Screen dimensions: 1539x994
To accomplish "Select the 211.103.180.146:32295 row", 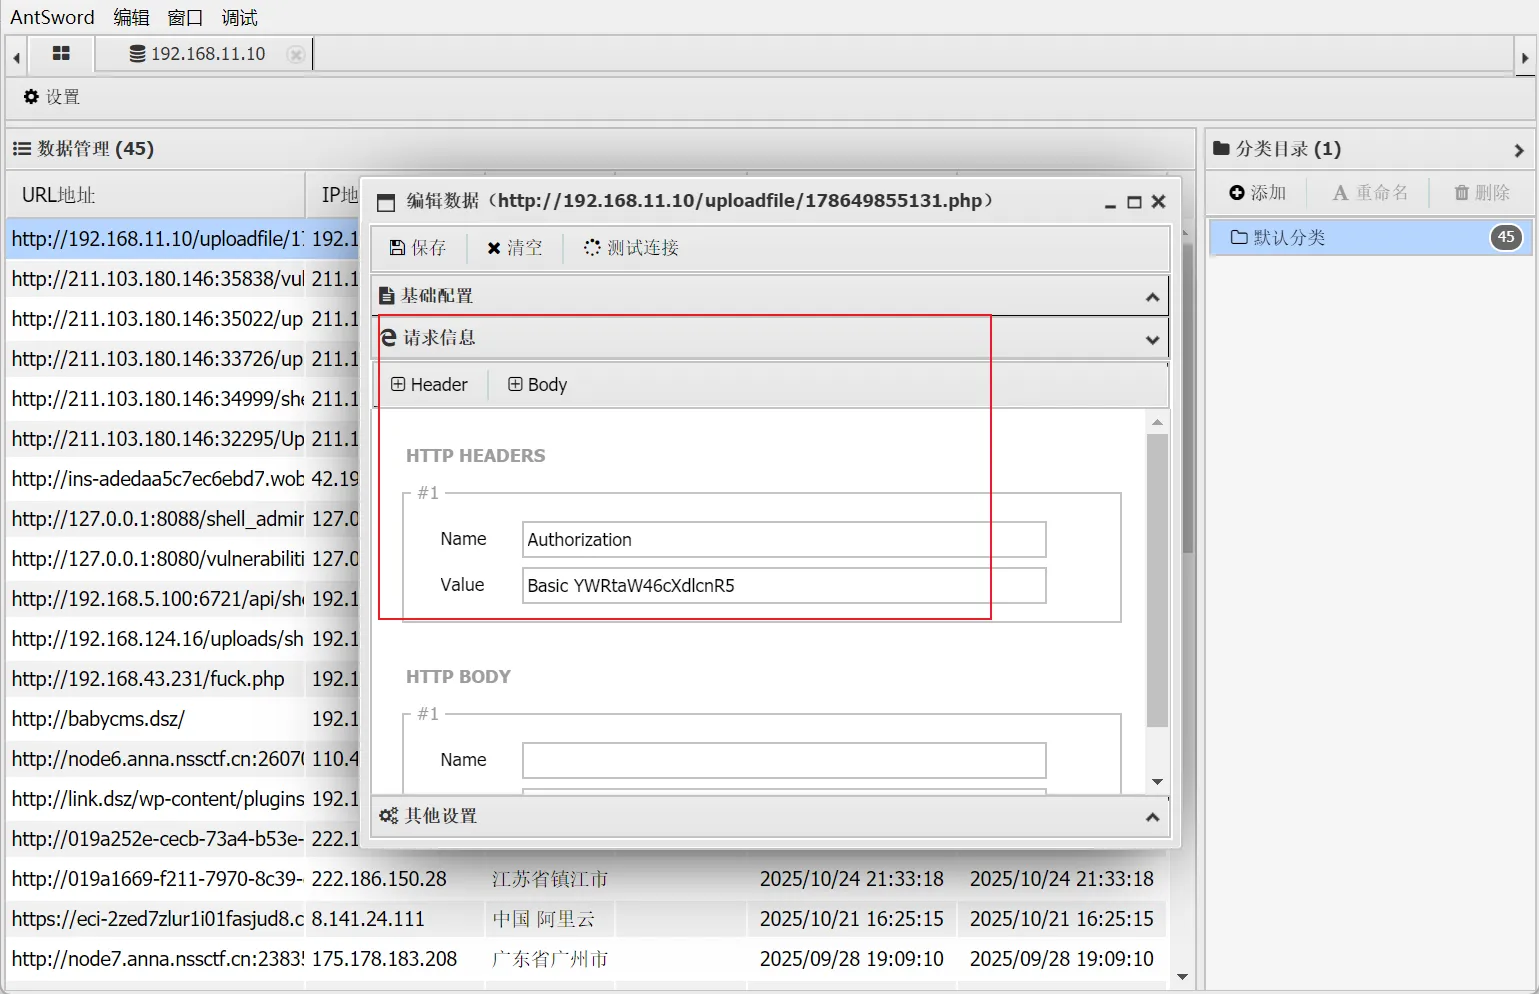I will coord(184,439).
